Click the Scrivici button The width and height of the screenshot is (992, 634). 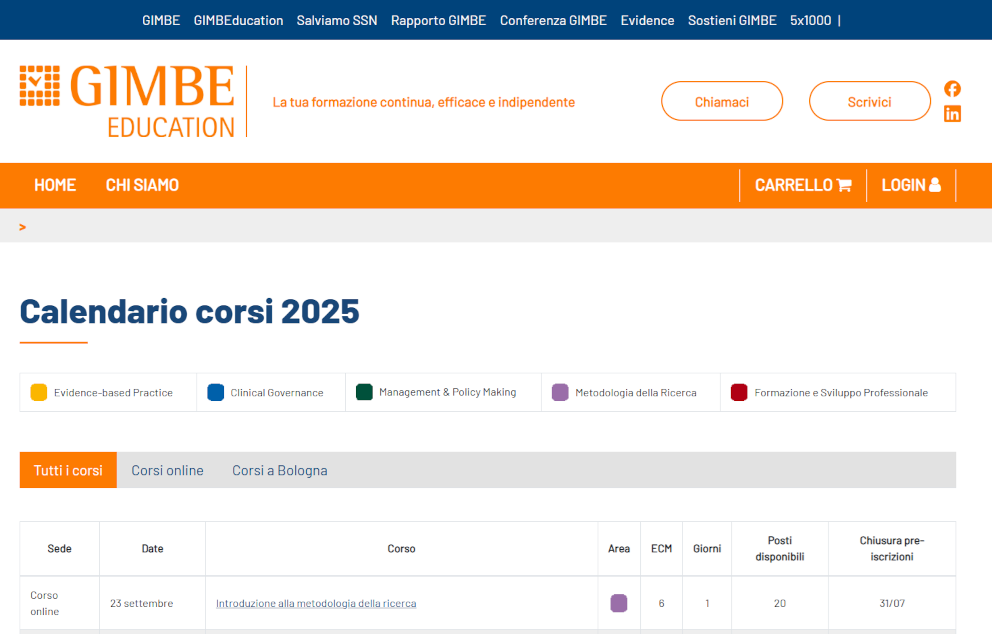tap(870, 101)
